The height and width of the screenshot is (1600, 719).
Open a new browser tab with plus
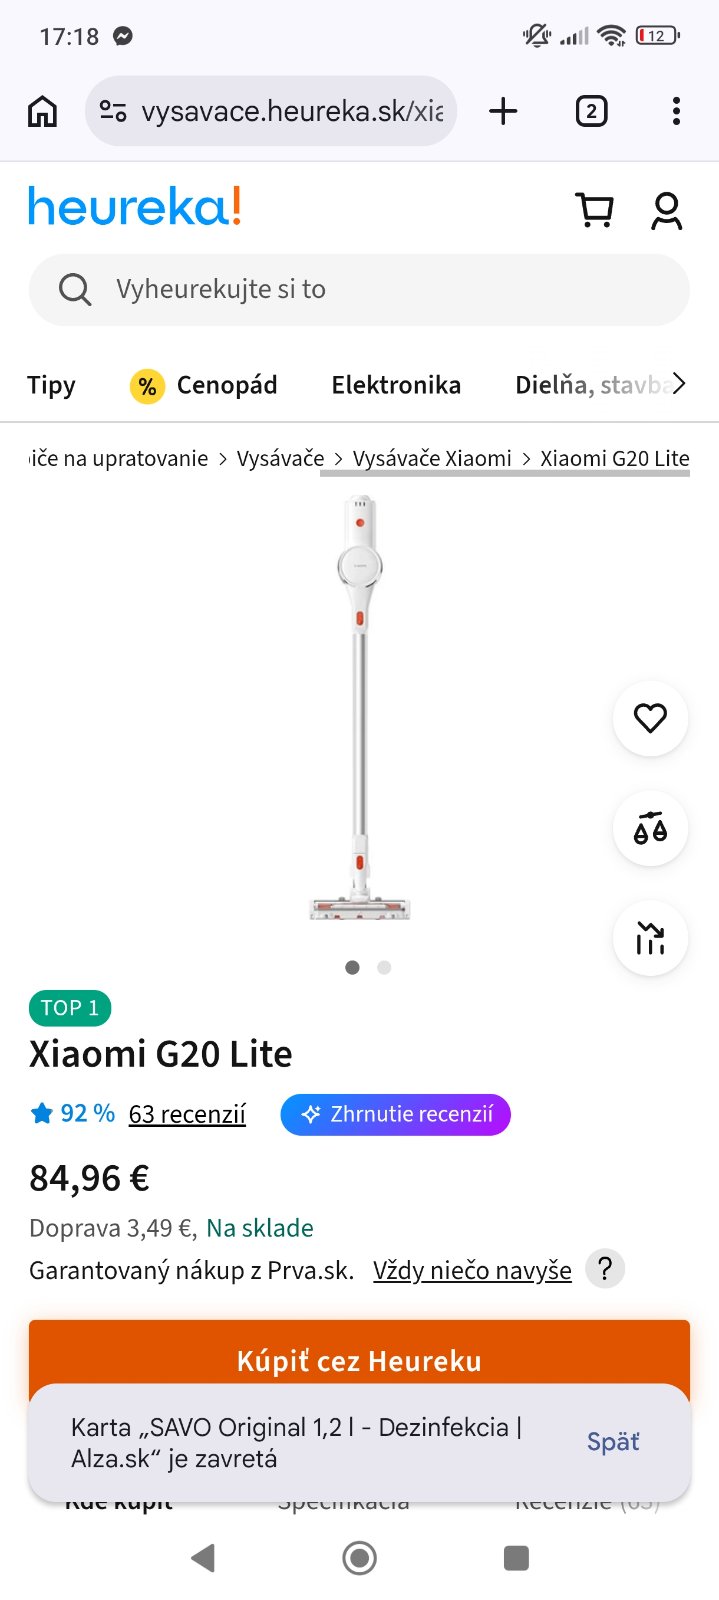coord(503,111)
